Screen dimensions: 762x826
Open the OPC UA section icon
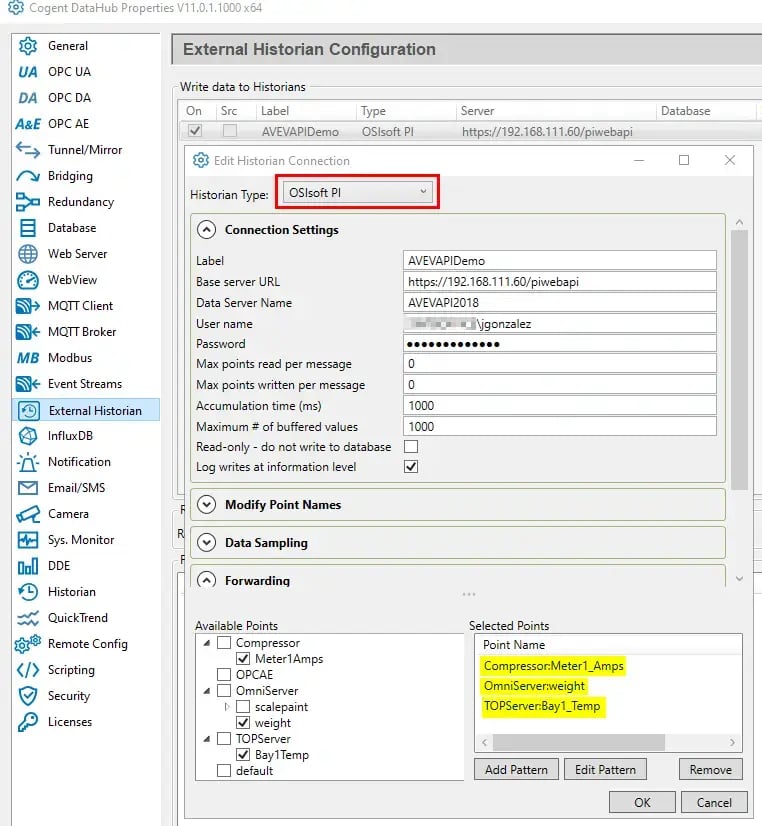click(28, 72)
